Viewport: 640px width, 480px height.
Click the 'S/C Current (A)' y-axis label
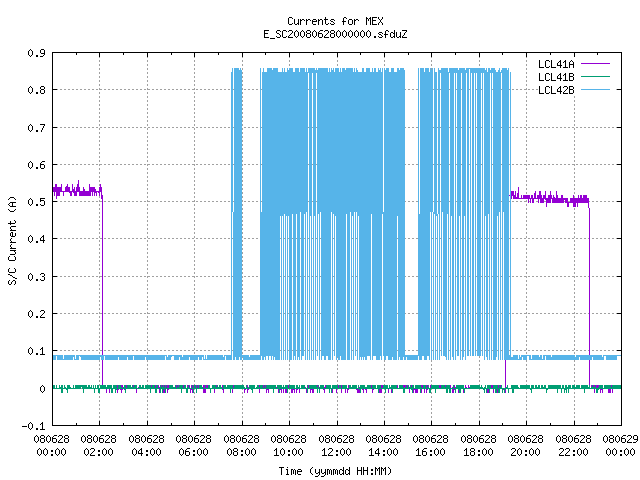click(13, 240)
